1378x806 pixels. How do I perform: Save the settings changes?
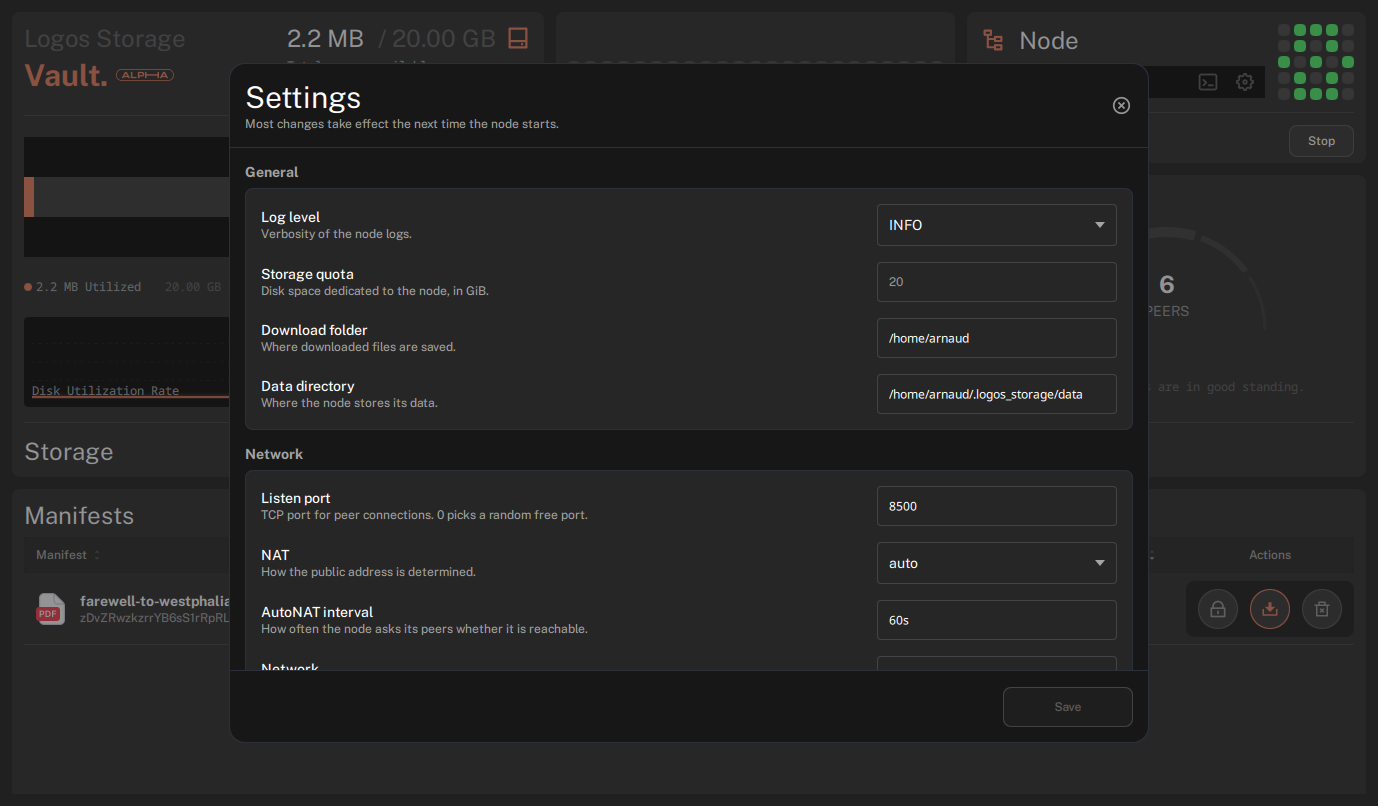pyautogui.click(x=1068, y=707)
